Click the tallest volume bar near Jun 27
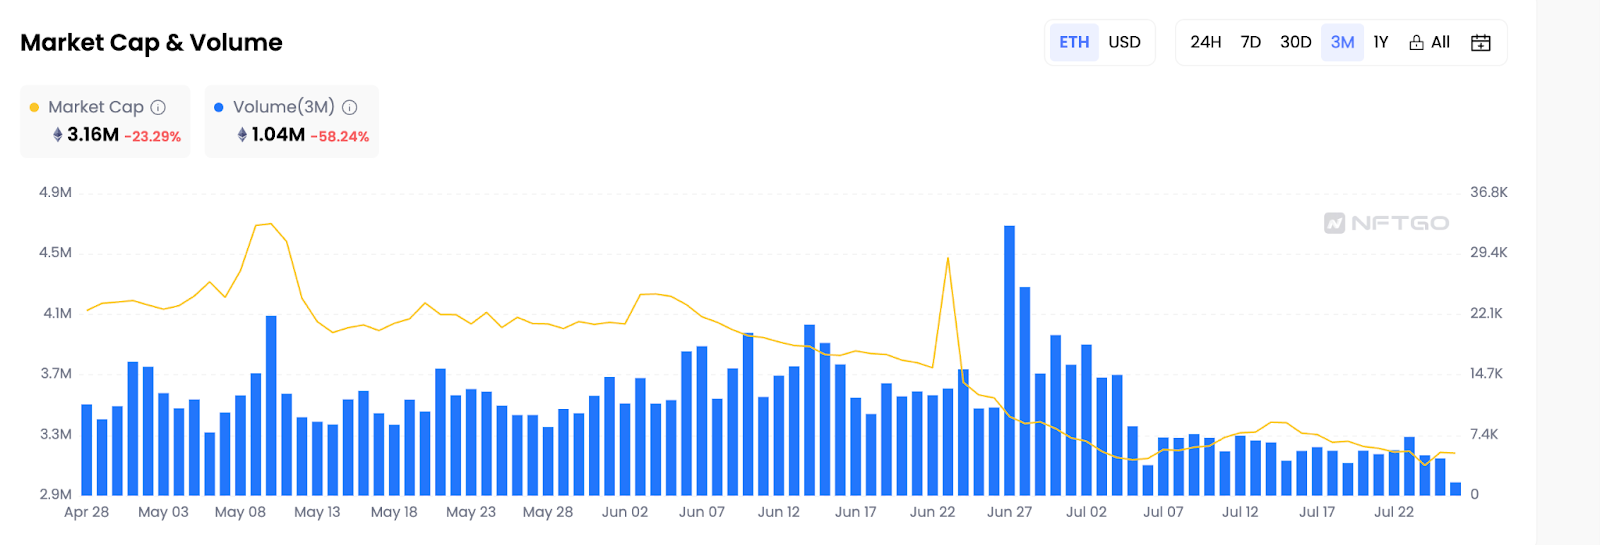Image resolution: width=1600 pixels, height=545 pixels. click(1009, 360)
